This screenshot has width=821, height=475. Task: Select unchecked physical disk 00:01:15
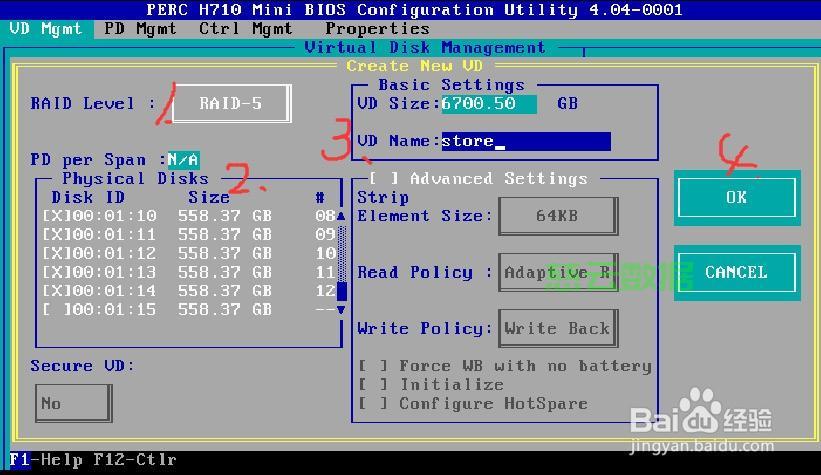pyautogui.click(x=54, y=310)
